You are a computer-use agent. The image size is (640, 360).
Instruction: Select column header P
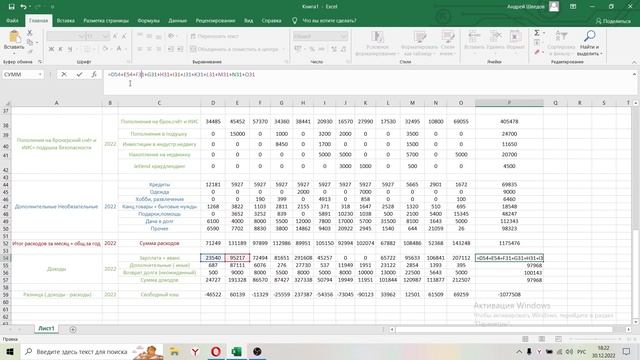[x=509, y=103]
